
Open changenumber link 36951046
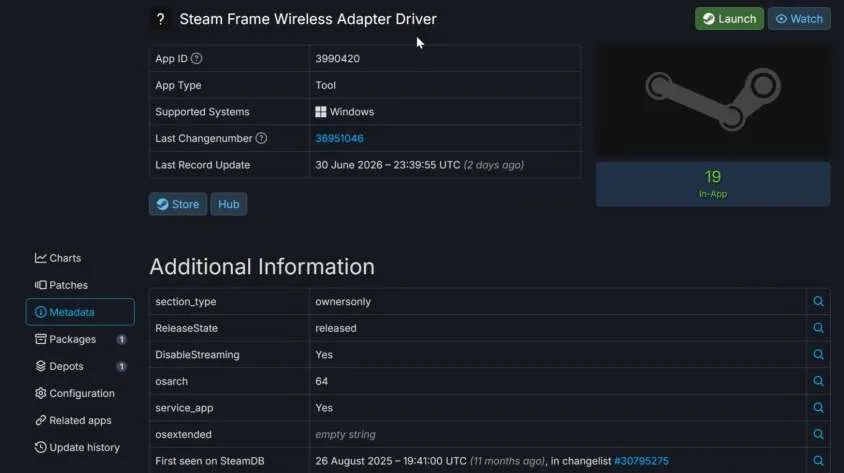click(339, 138)
